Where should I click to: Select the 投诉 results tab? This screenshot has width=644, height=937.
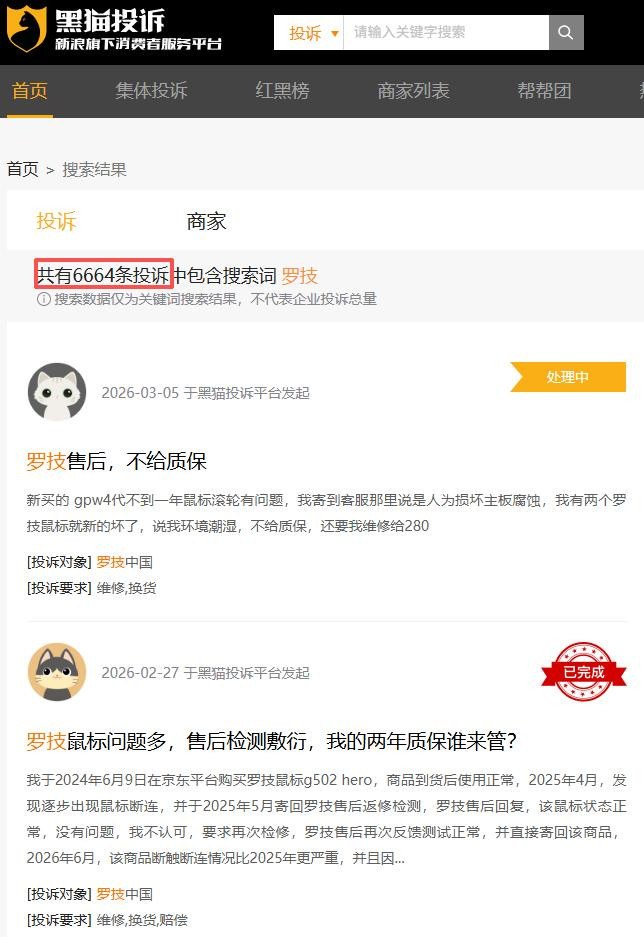click(56, 222)
